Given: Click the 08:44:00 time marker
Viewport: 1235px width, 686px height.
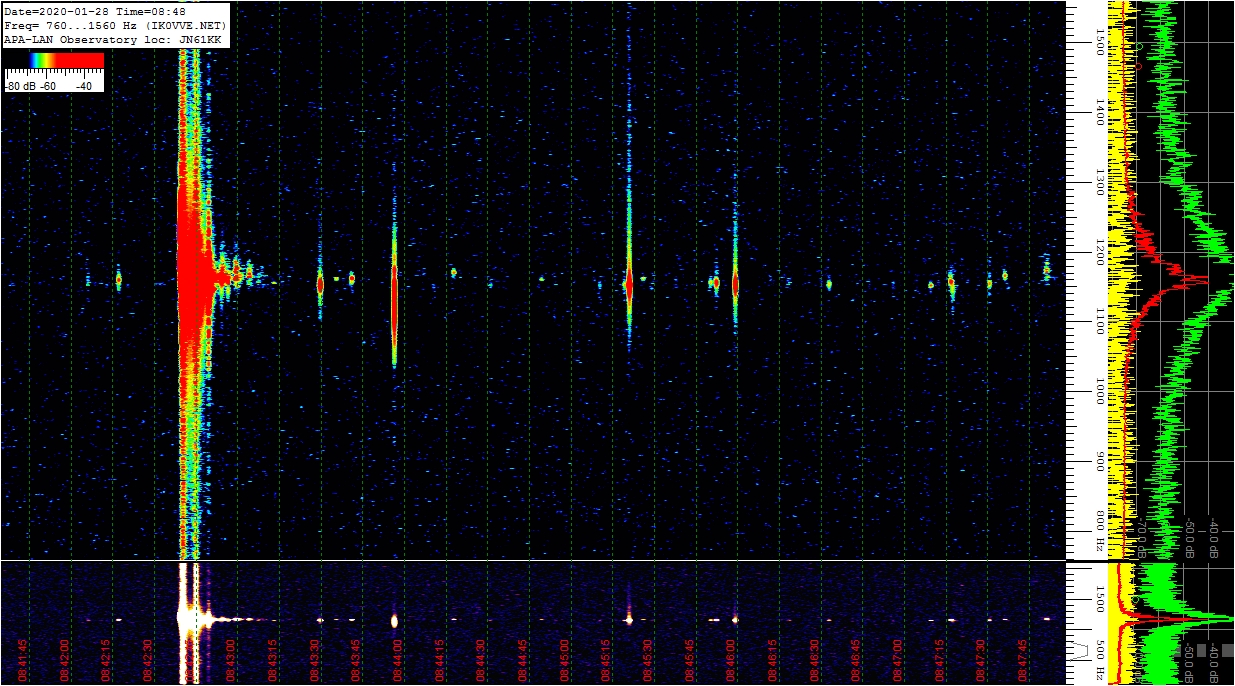Looking at the screenshot, I should point(397,660).
